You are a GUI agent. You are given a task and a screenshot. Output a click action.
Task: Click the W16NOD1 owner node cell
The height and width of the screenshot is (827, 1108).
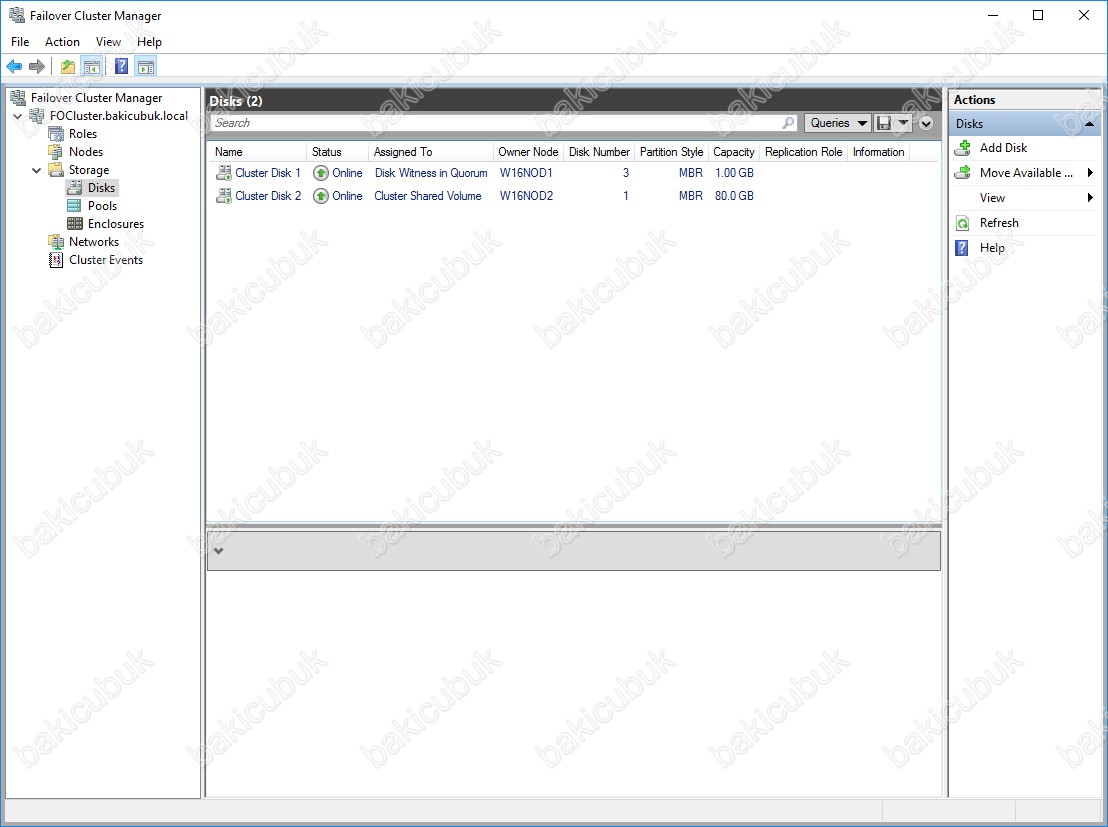[526, 172]
